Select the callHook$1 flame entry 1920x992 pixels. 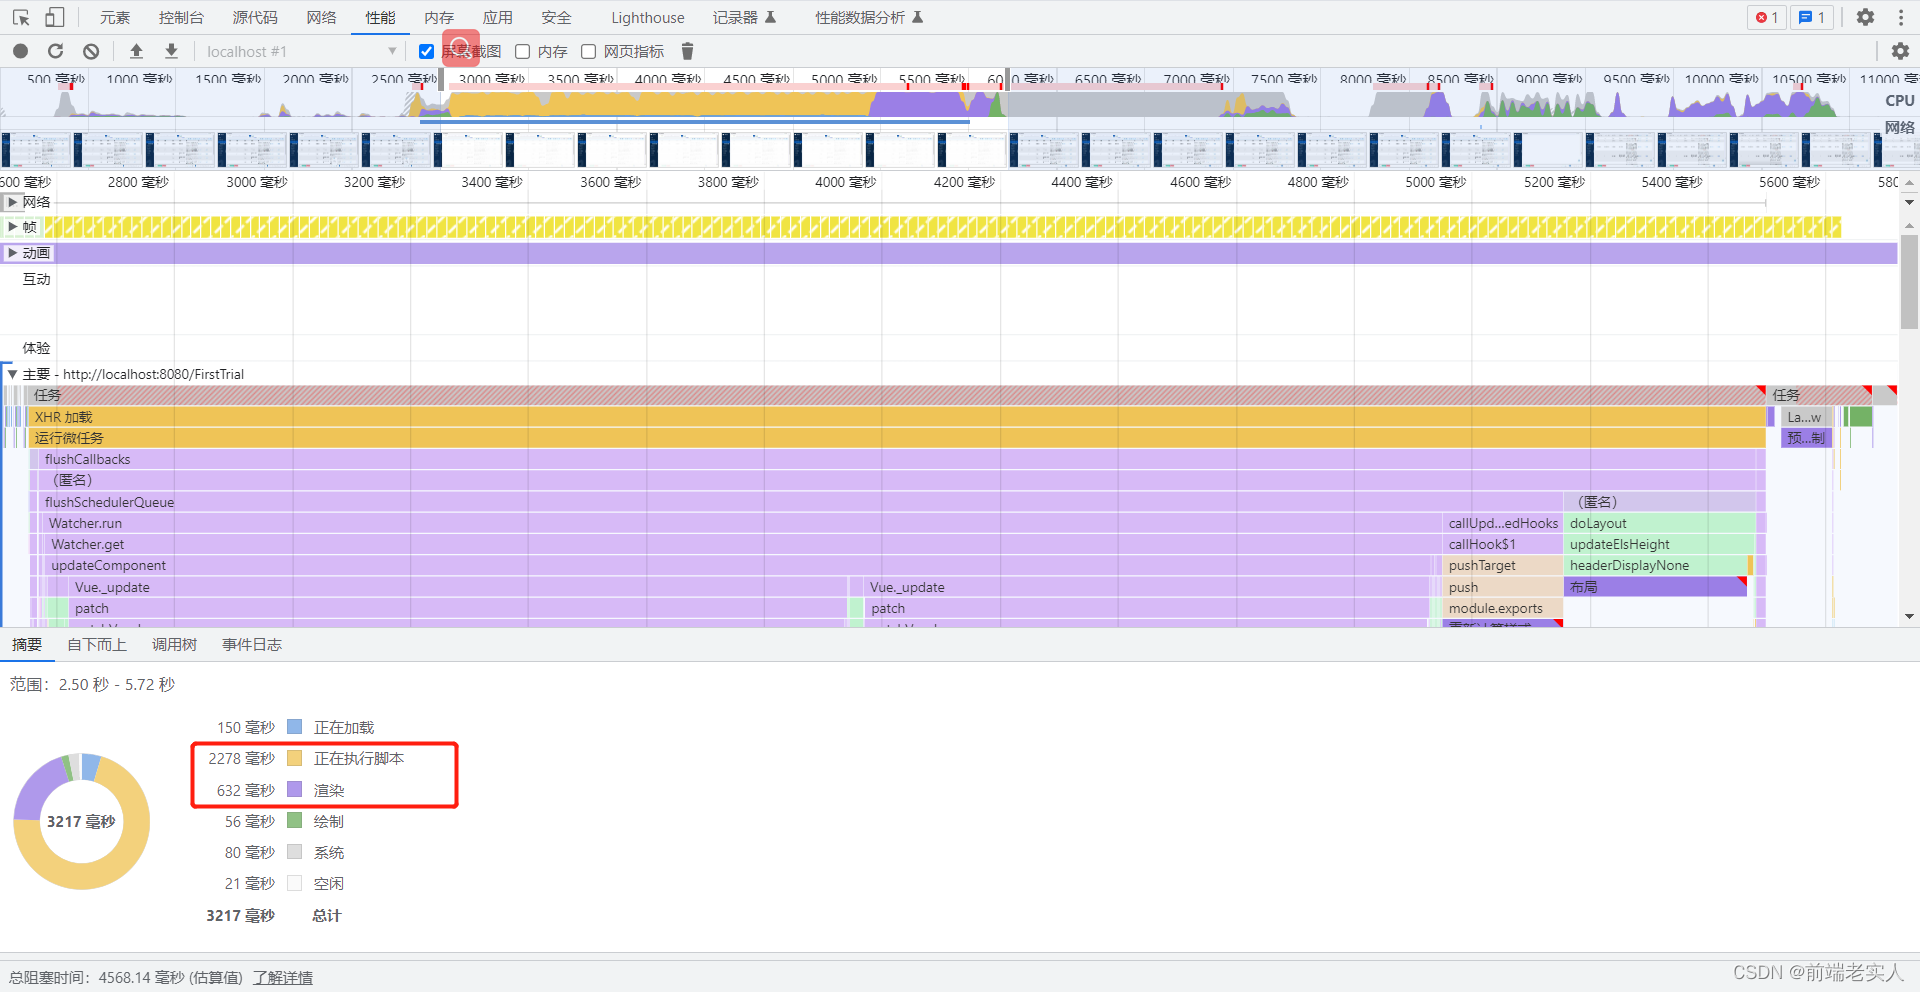pyautogui.click(x=1503, y=544)
